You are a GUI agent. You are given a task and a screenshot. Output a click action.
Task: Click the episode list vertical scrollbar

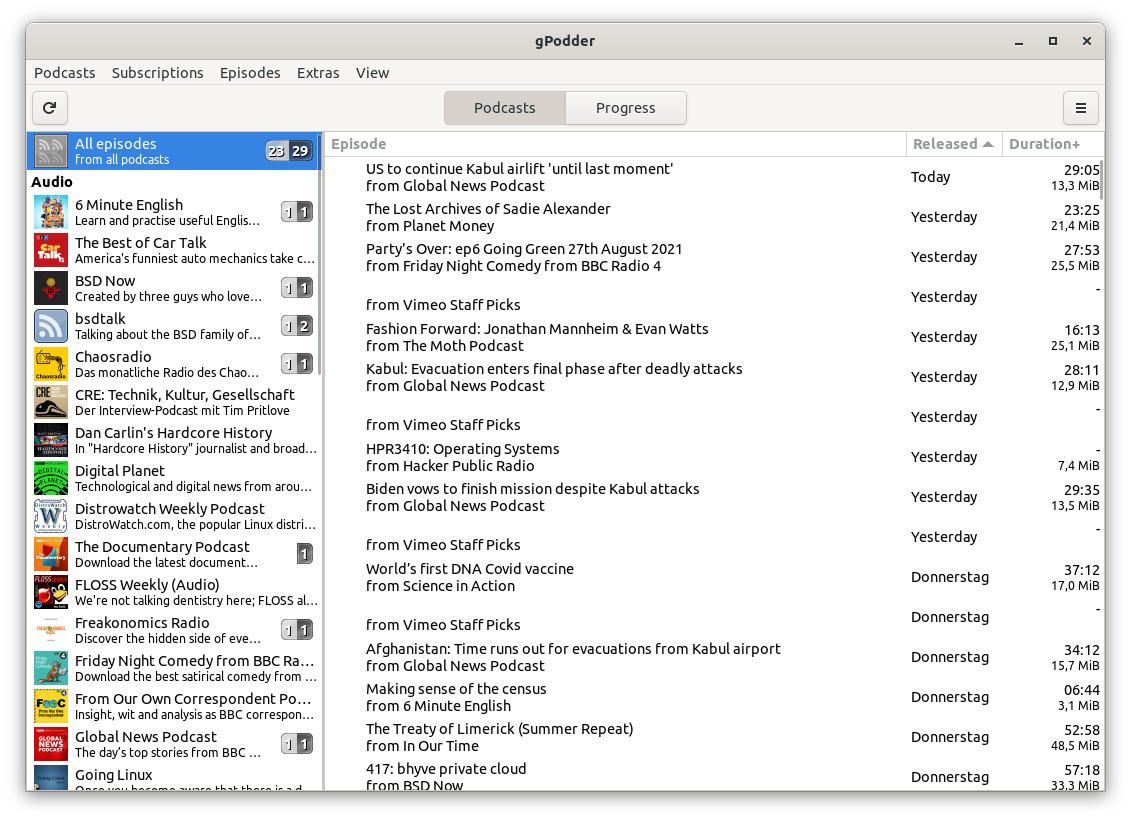(x=1102, y=180)
